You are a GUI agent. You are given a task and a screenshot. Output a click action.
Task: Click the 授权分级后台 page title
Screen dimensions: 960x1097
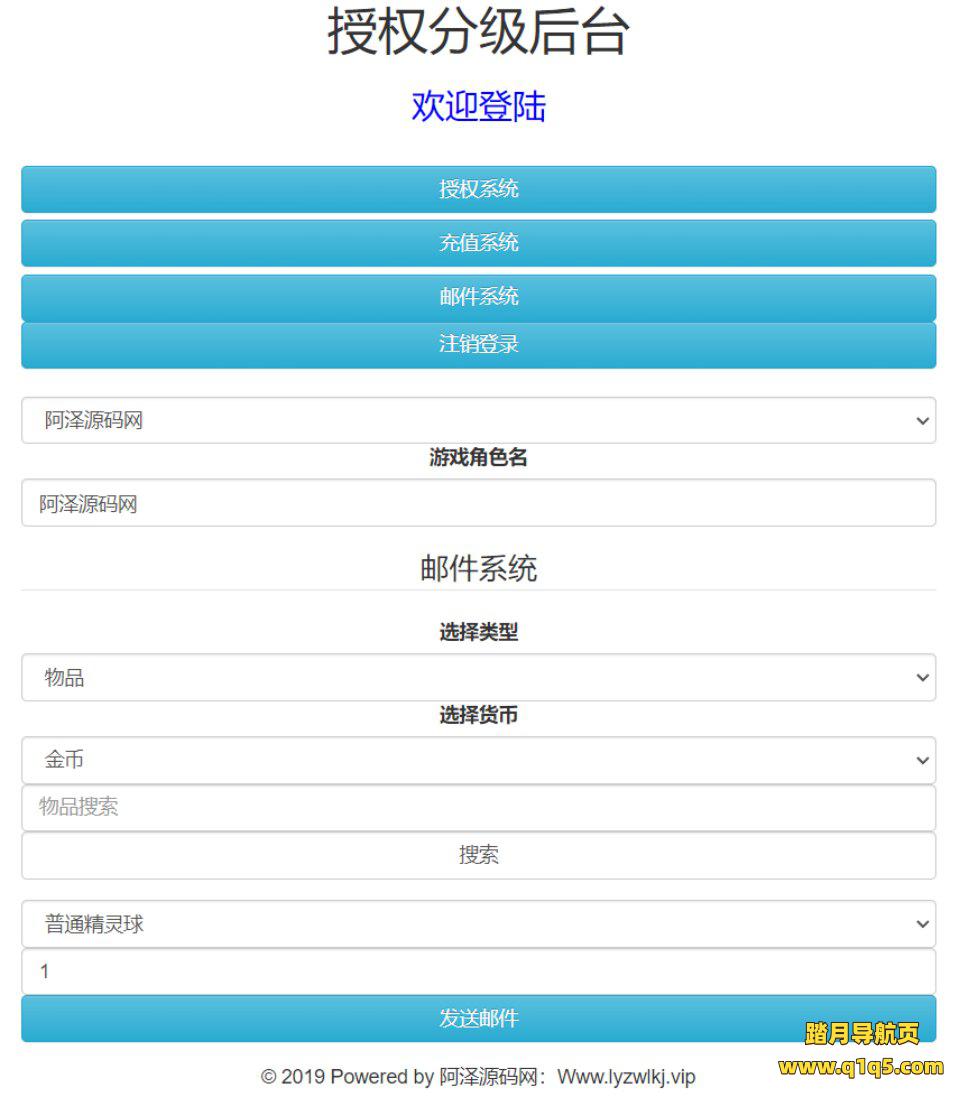click(478, 32)
